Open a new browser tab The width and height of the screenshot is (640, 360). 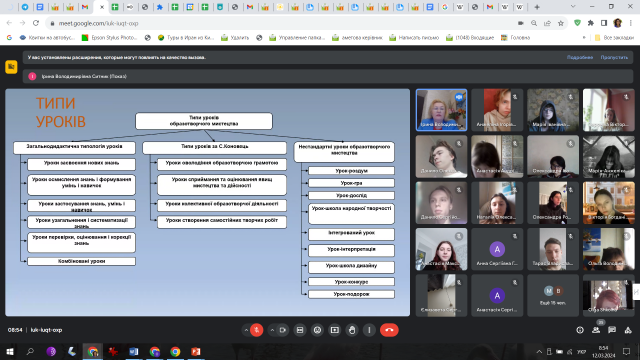[x=537, y=7]
